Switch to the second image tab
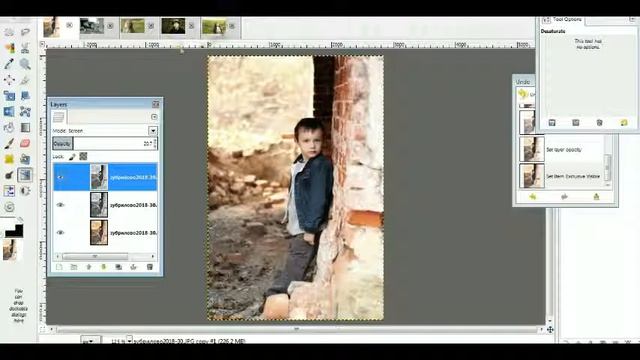 [92, 26]
